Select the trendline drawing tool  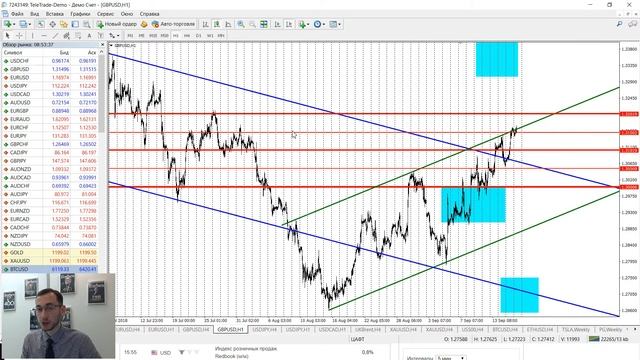coord(55,36)
